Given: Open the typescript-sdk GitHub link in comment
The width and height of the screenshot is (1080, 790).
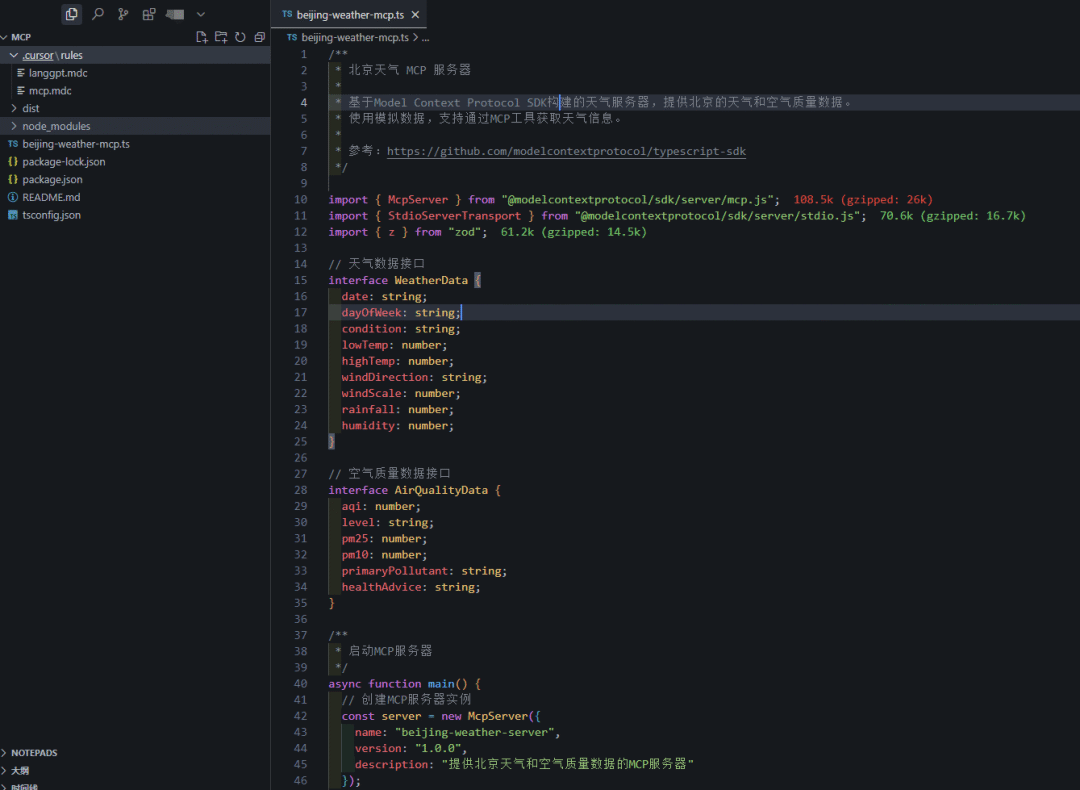Looking at the screenshot, I should point(566,152).
